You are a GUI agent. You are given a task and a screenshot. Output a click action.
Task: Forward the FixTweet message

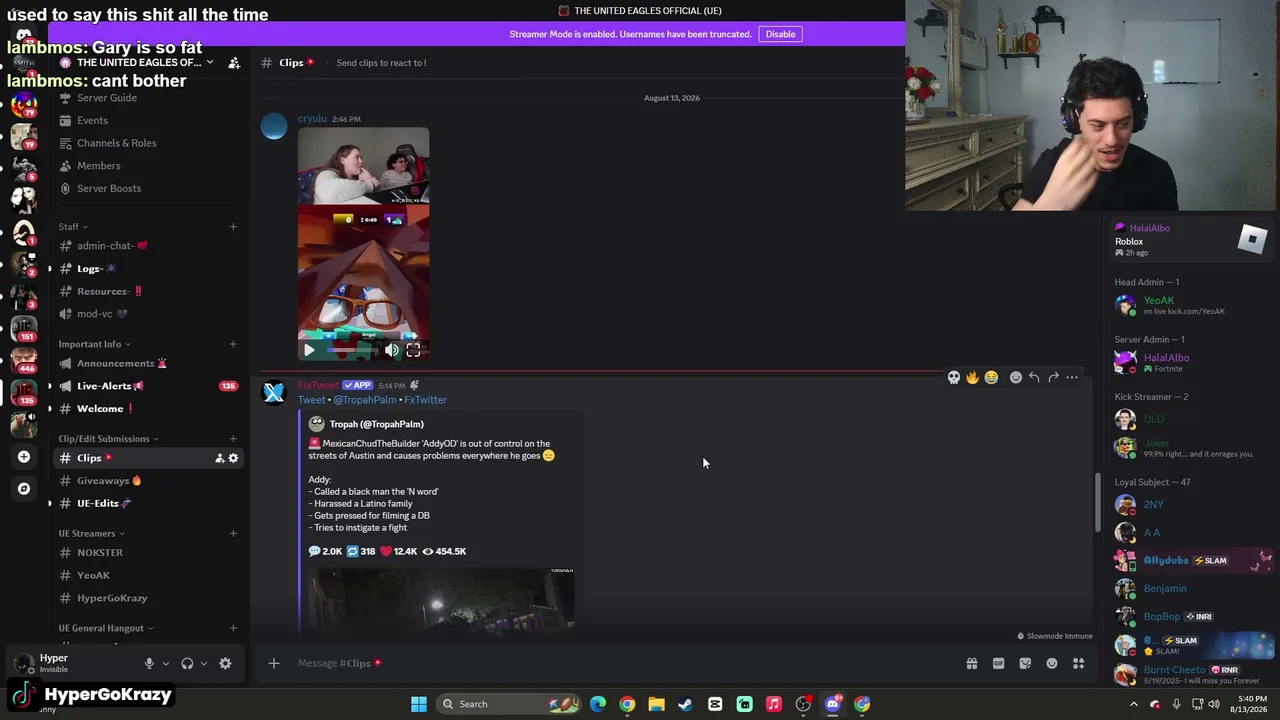pyautogui.click(x=1053, y=377)
